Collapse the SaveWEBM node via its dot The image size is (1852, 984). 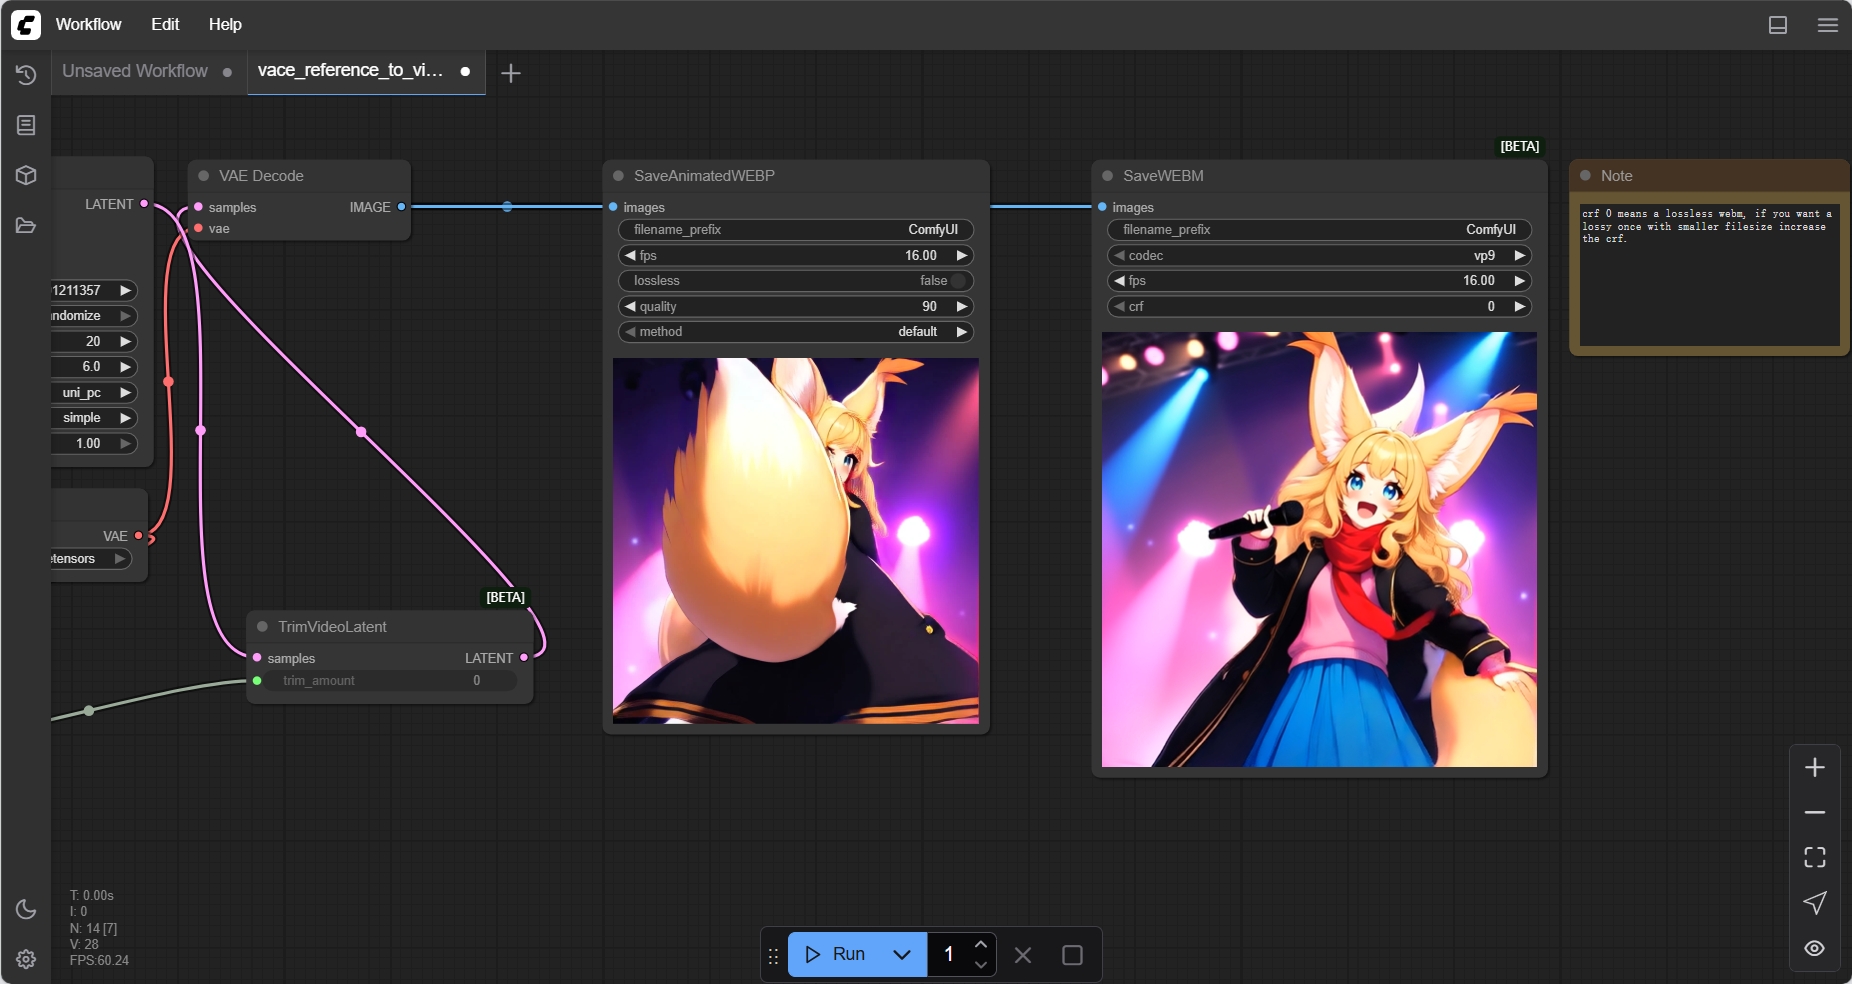[1107, 176]
